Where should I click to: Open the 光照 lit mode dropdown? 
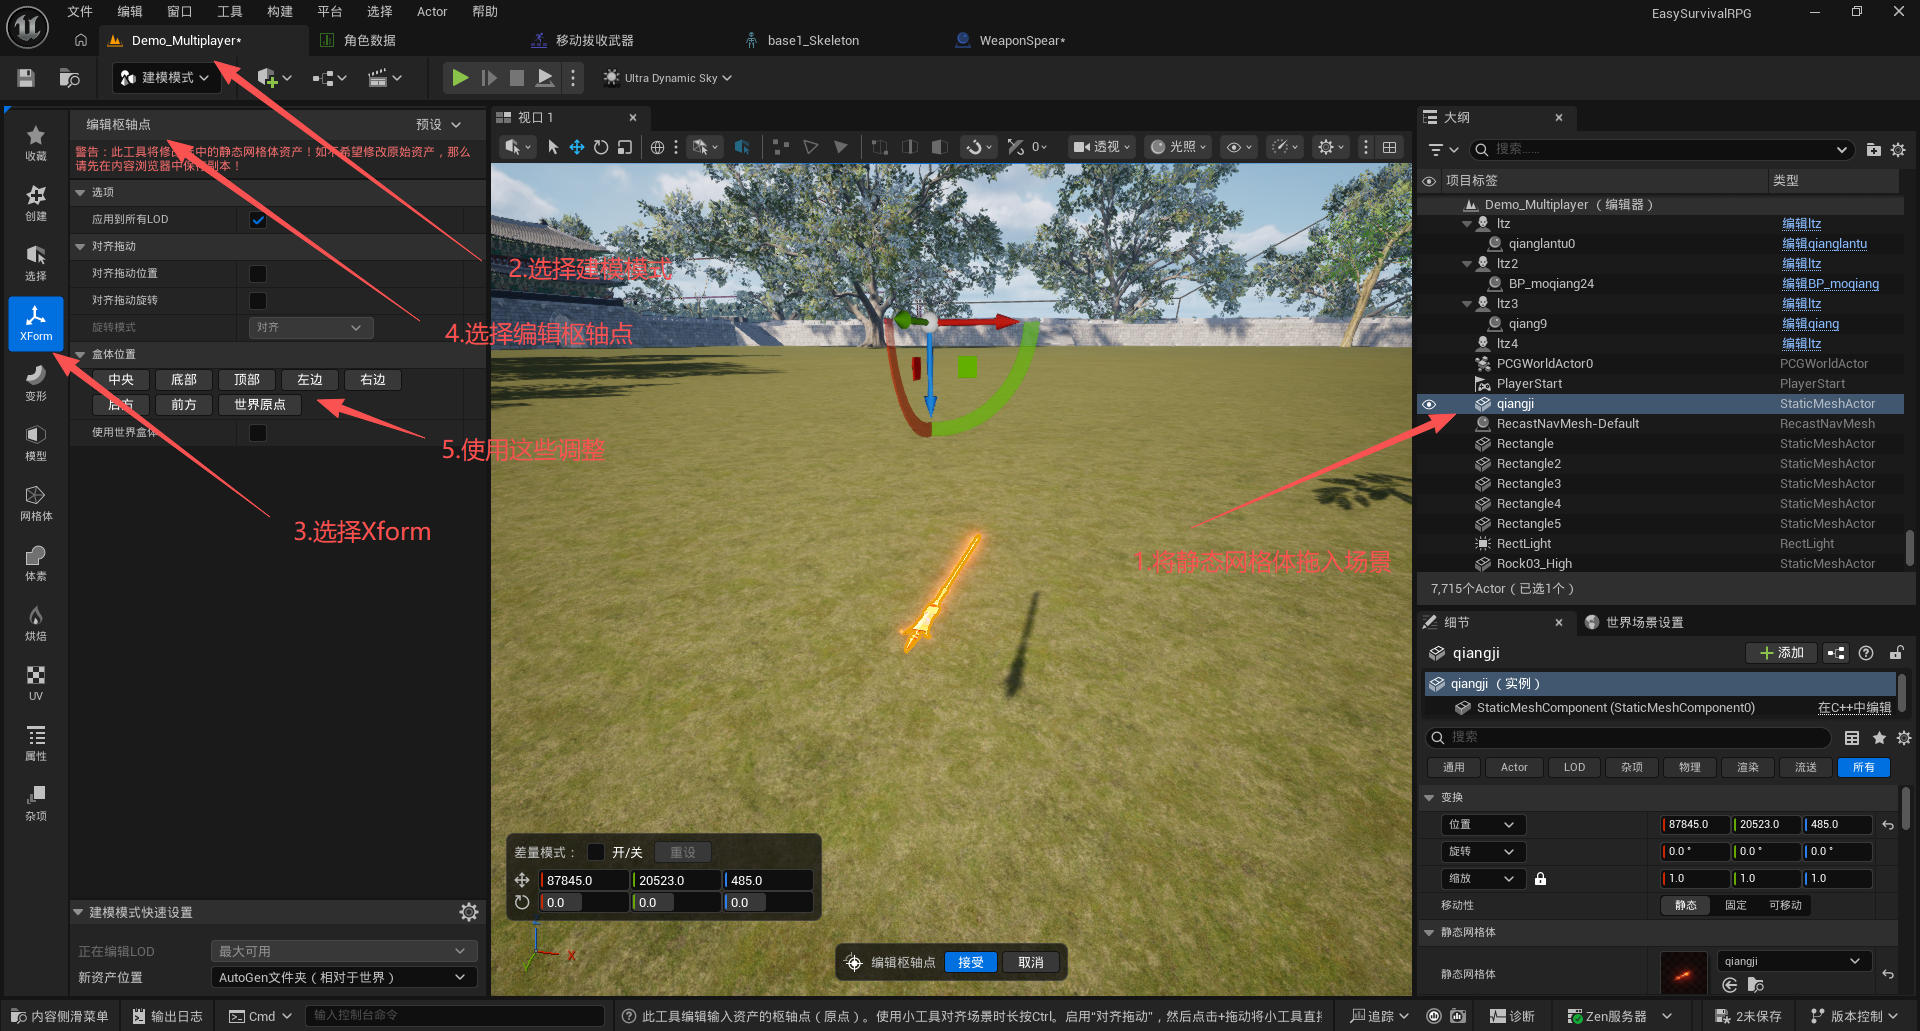pos(1178,147)
